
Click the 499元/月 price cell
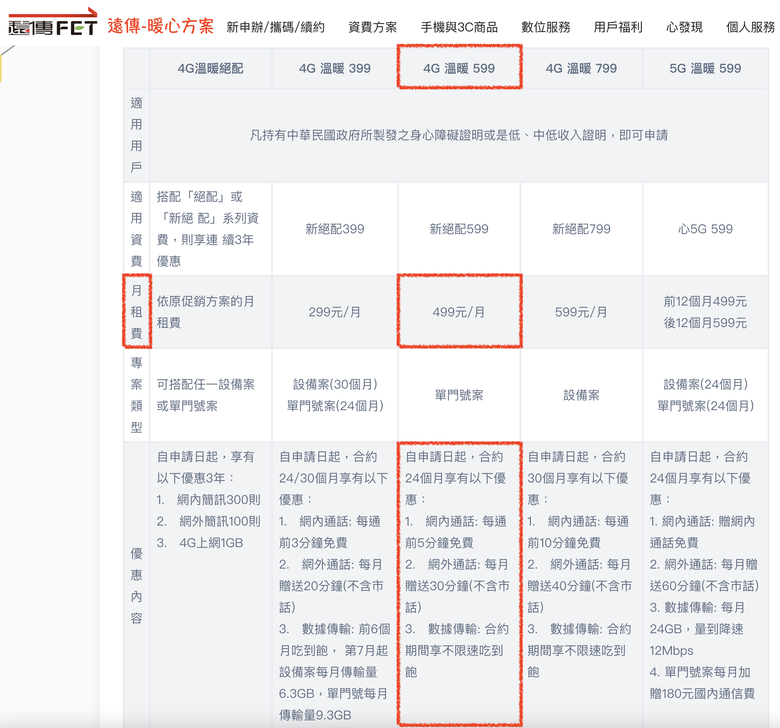point(459,312)
